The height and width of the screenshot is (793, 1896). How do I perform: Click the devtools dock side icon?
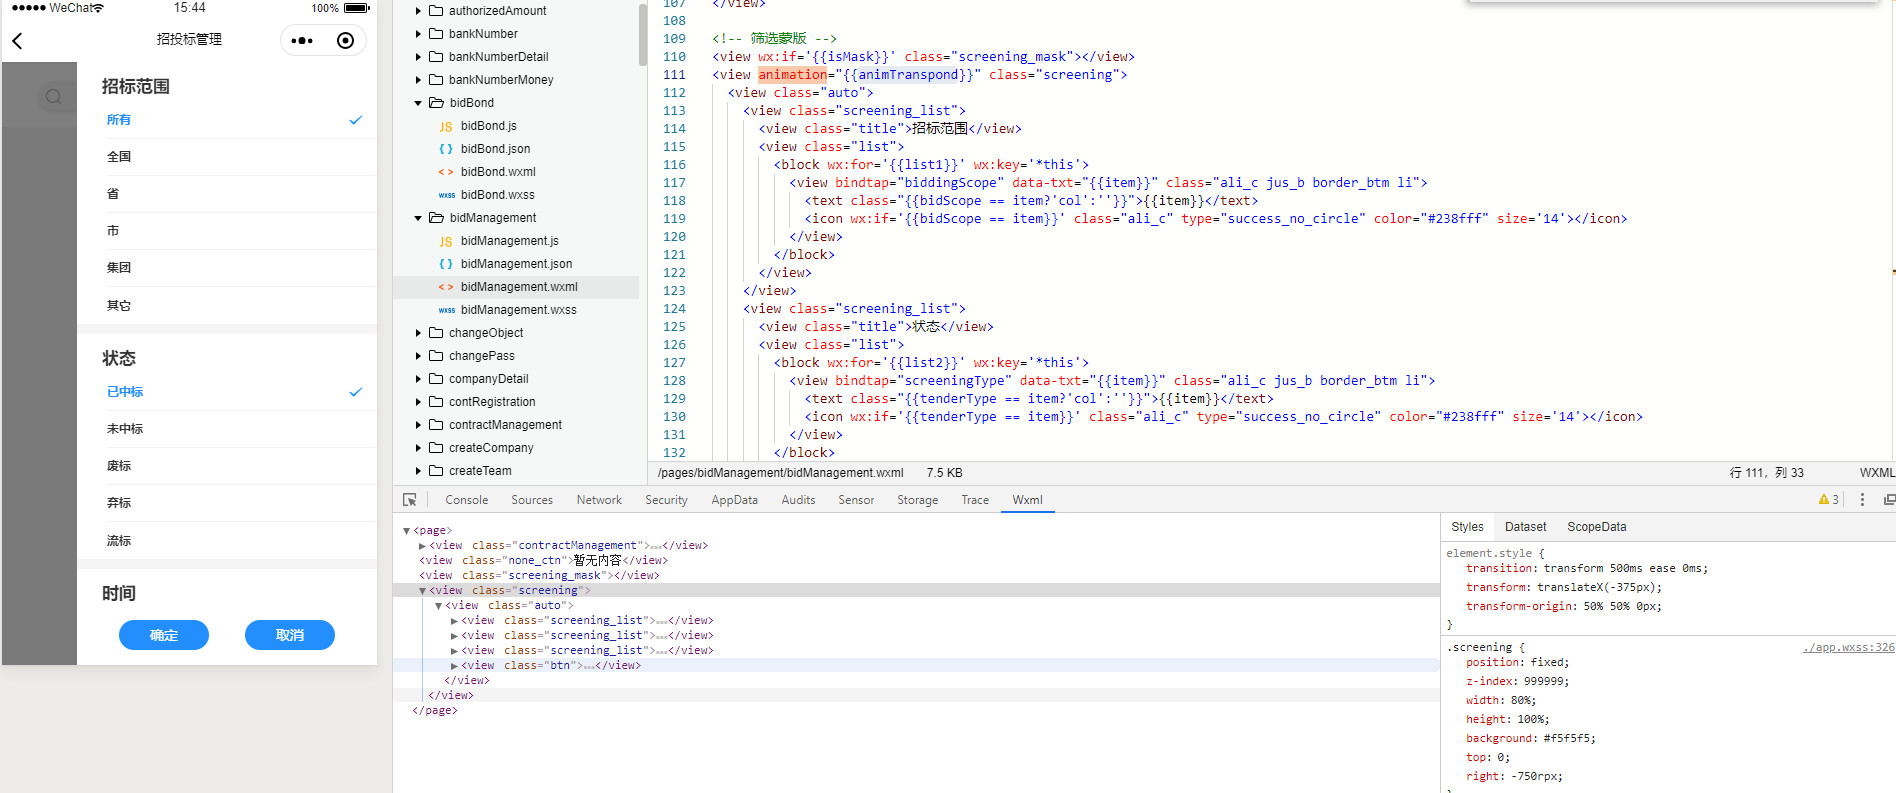pyautogui.click(x=1889, y=500)
